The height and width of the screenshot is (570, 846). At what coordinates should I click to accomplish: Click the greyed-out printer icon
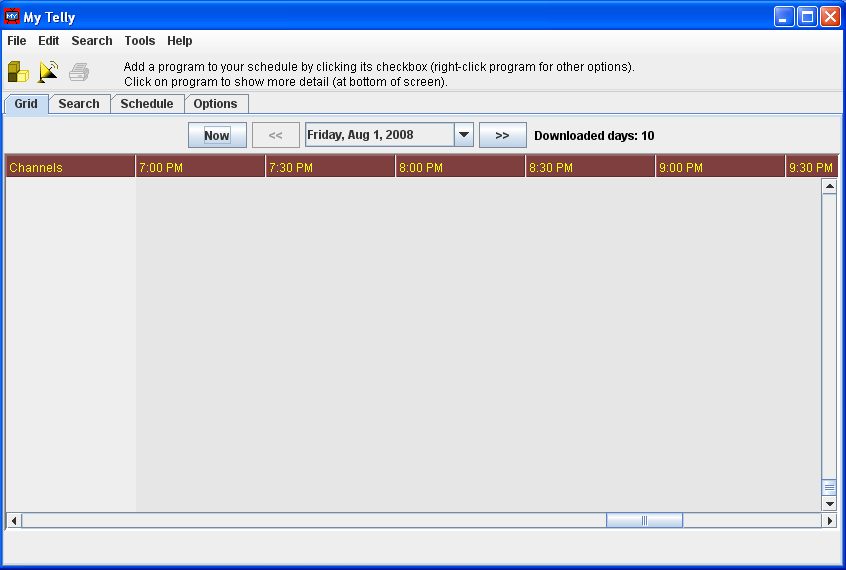(x=79, y=72)
